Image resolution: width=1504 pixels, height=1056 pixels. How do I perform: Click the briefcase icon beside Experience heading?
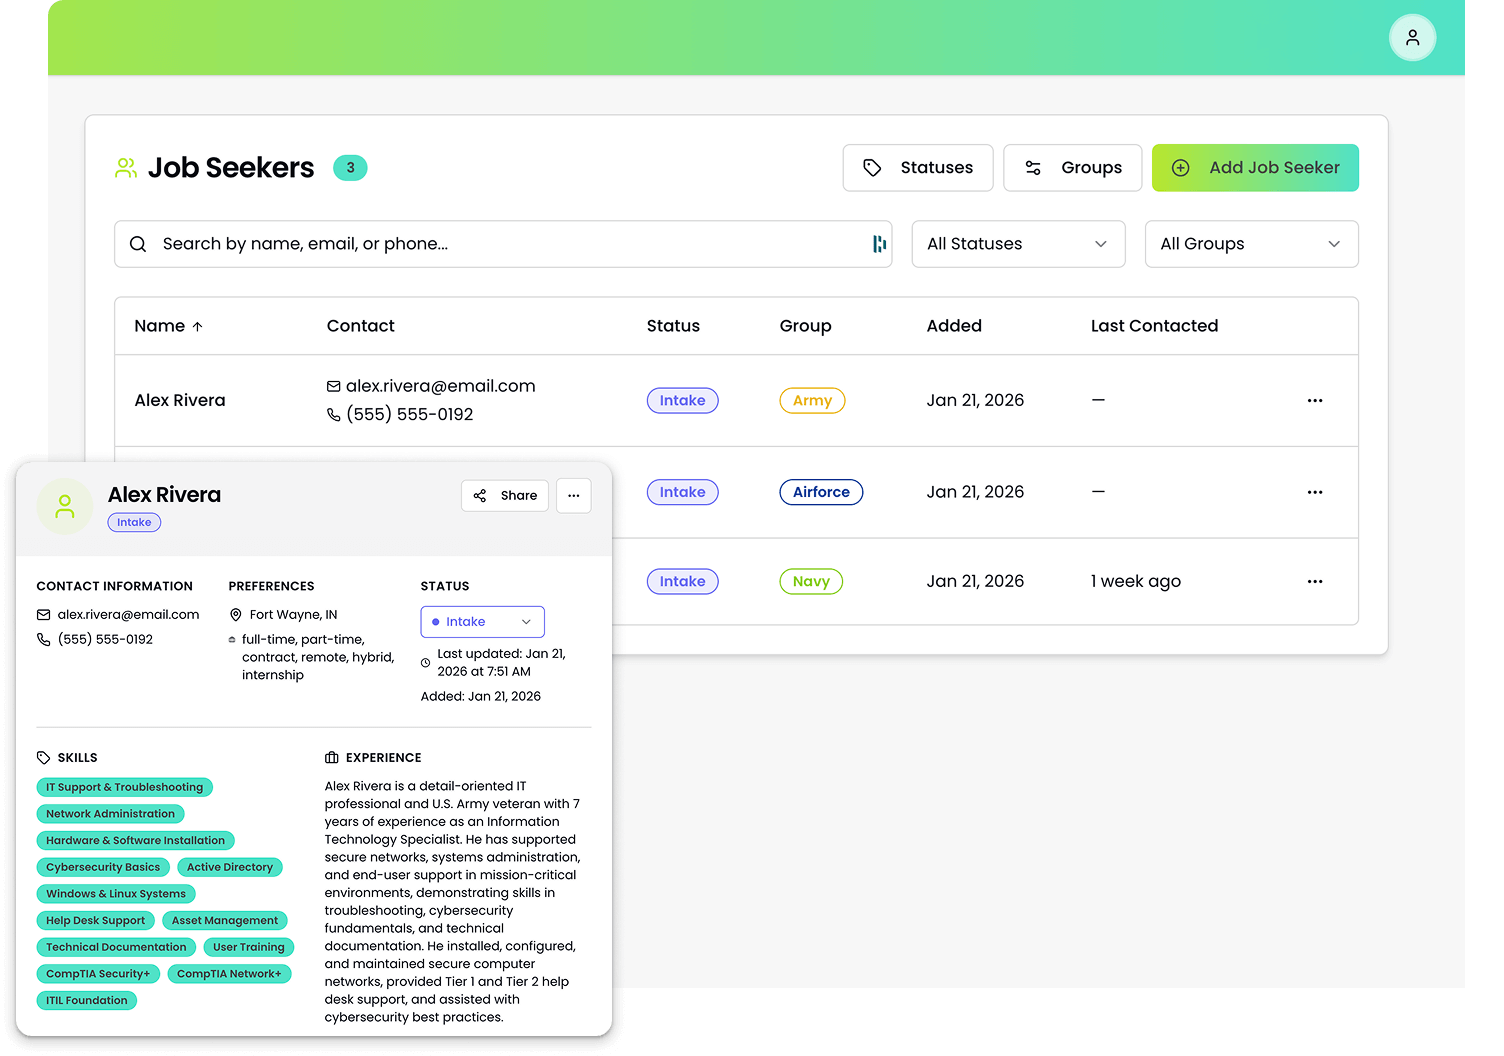pos(330,757)
